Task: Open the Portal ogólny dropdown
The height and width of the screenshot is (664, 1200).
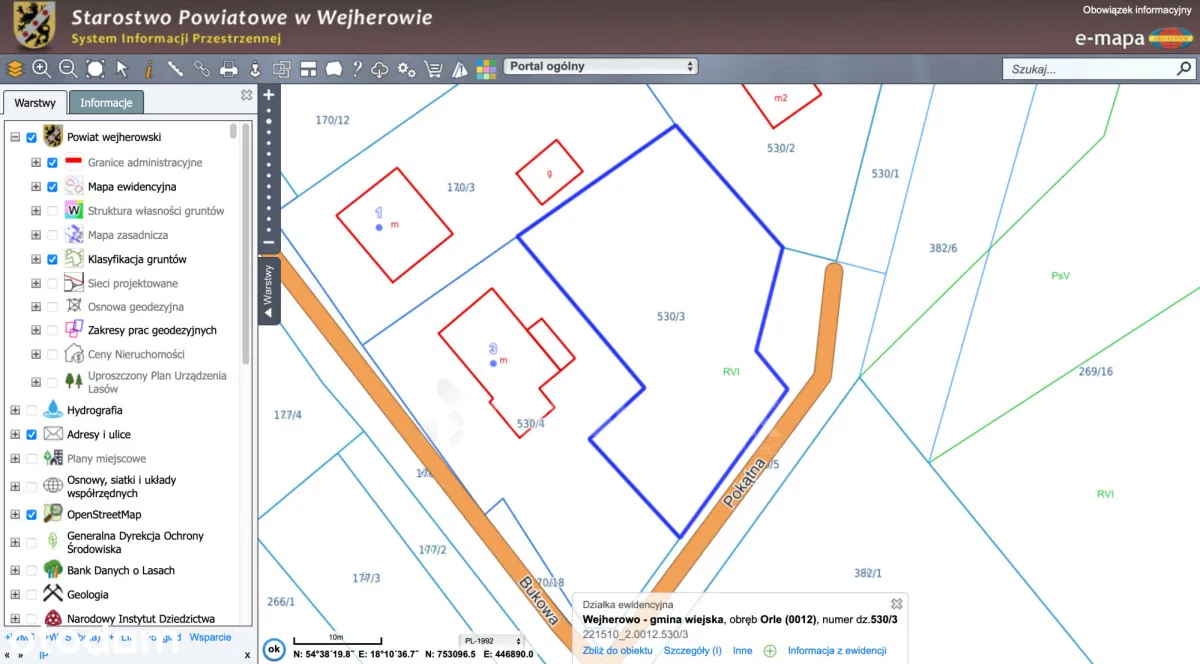Action: [x=600, y=67]
